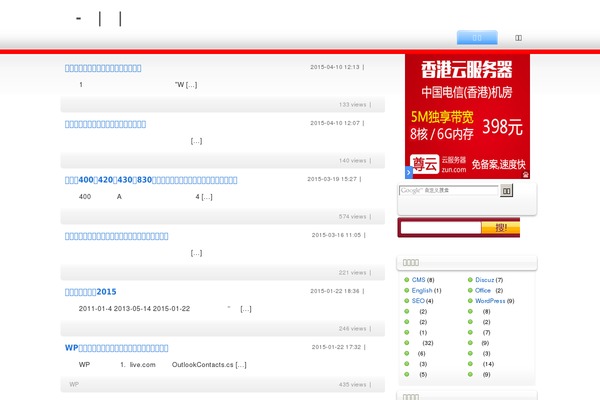Image resolution: width=600 pixels, height=400 pixels.
Task: Open the post title starting with WP
Action: tap(116, 348)
